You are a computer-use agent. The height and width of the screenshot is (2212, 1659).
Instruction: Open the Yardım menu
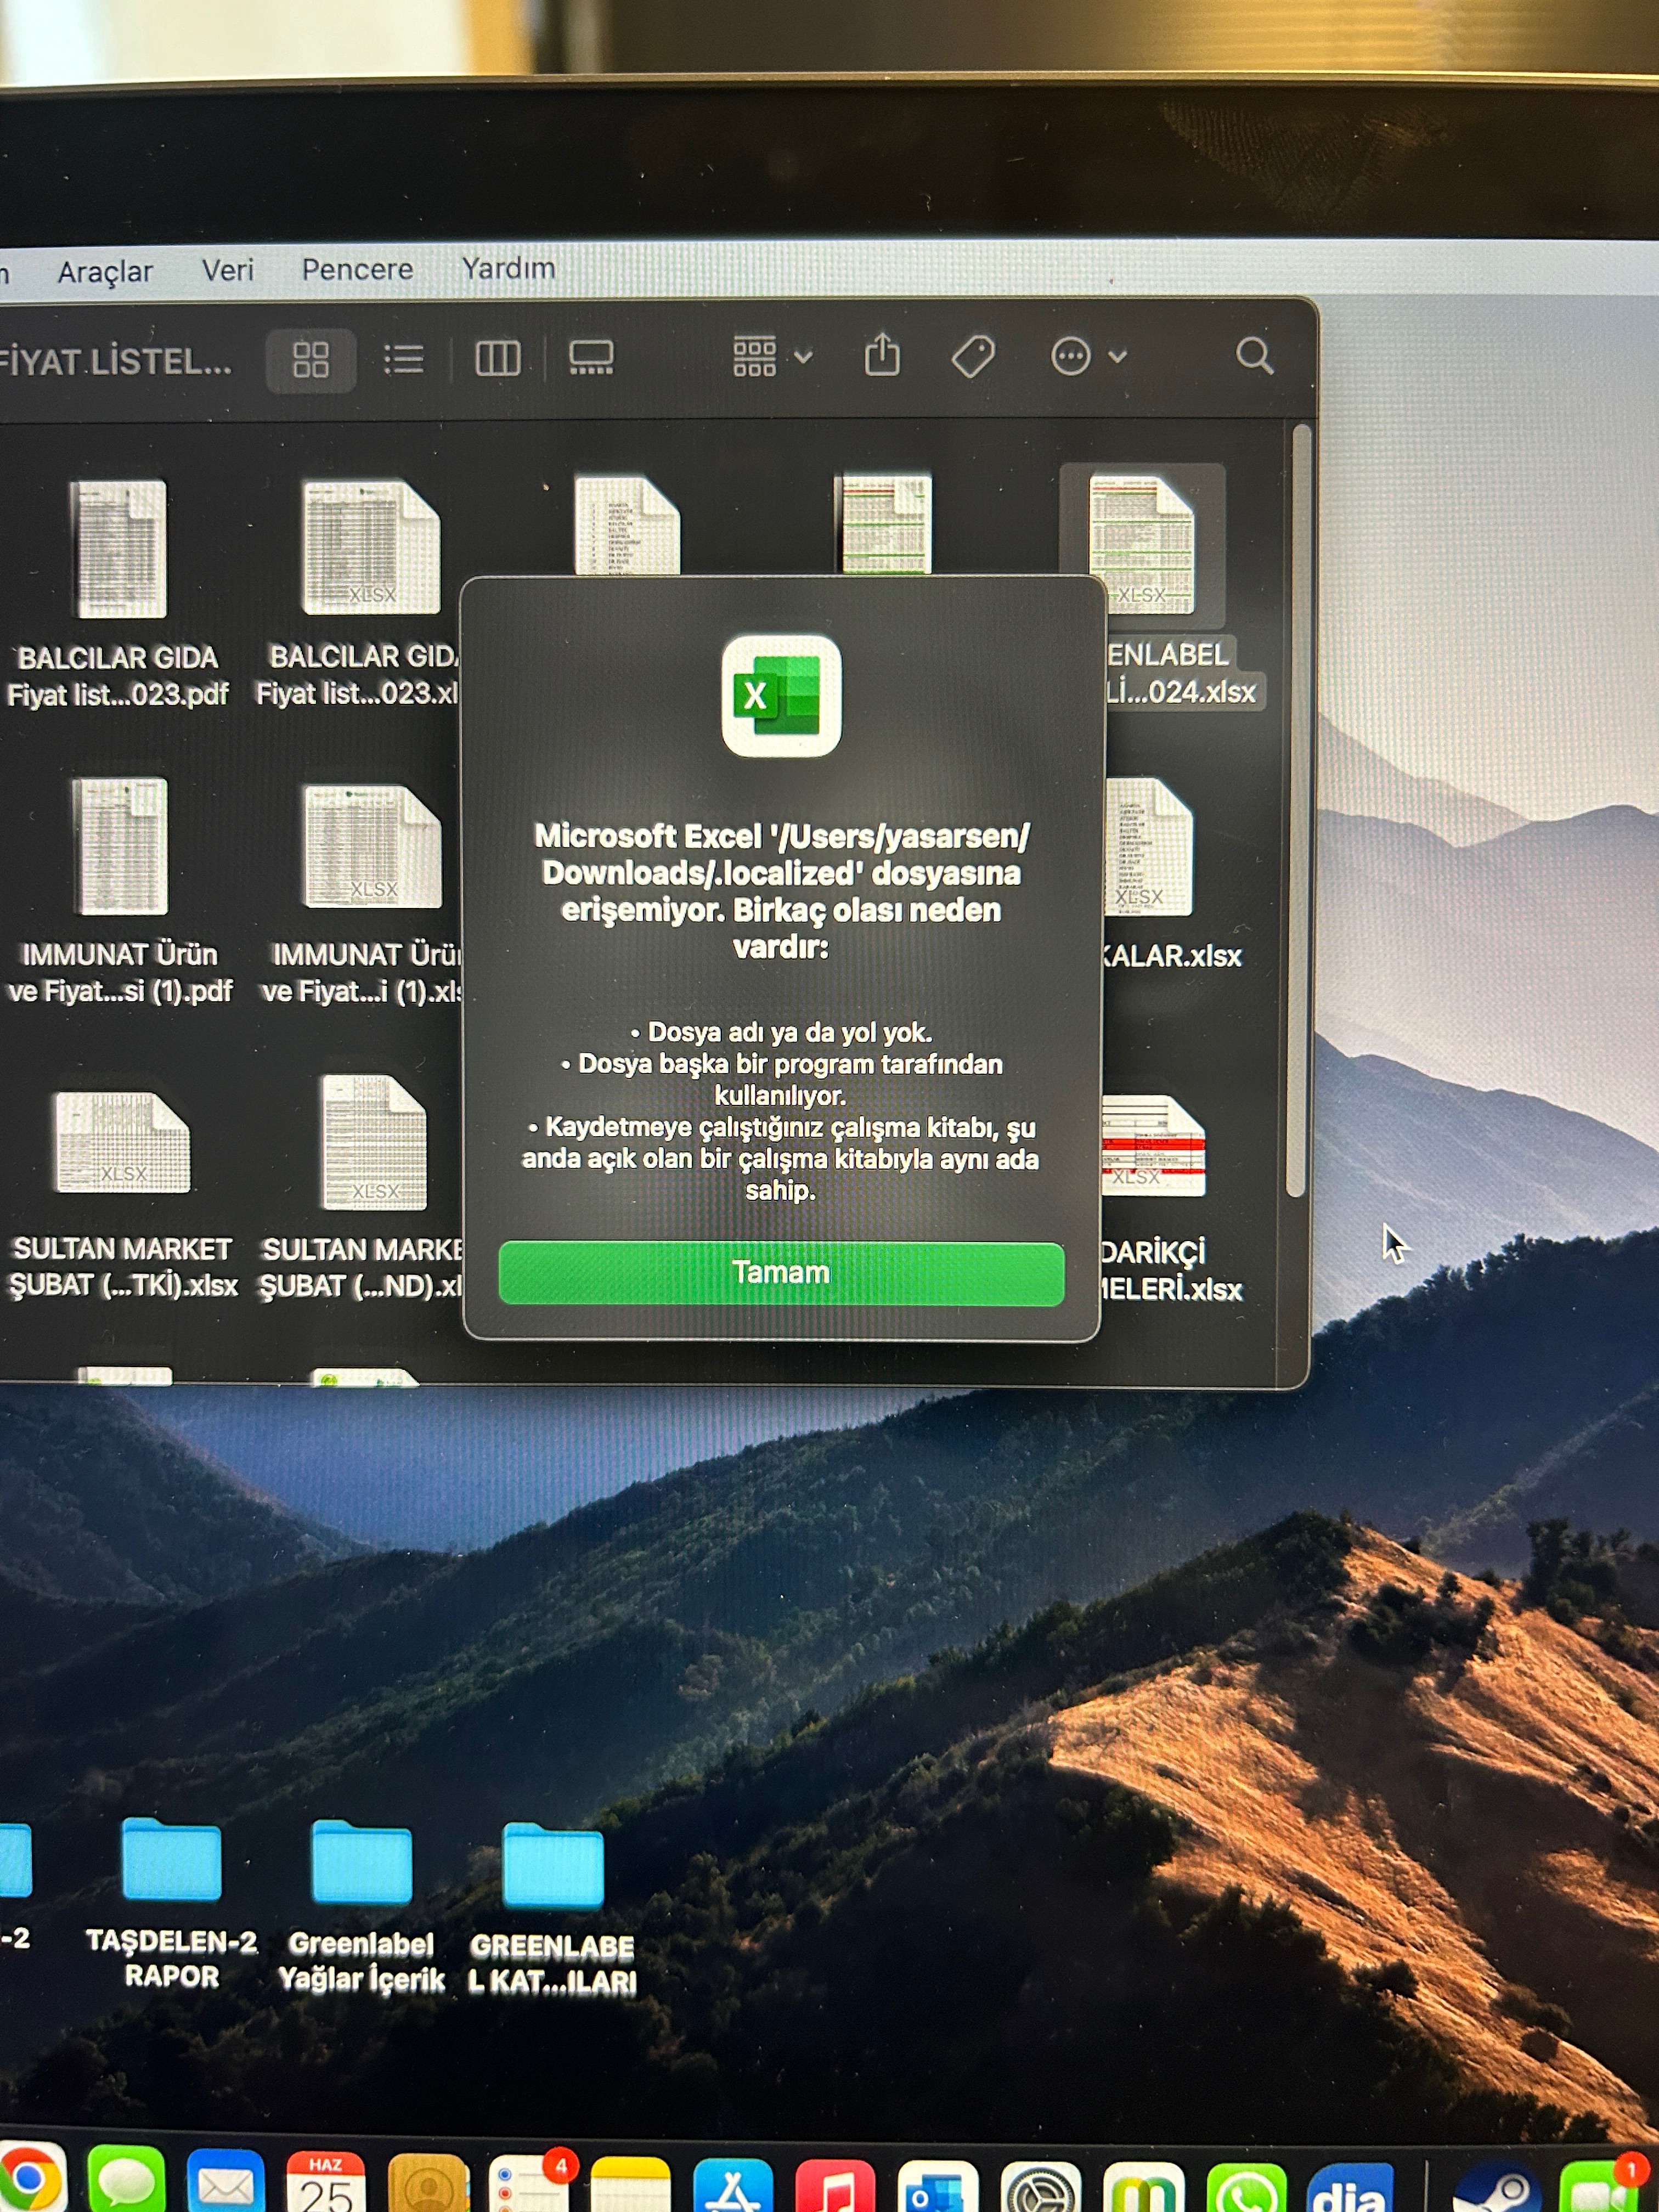[x=508, y=268]
